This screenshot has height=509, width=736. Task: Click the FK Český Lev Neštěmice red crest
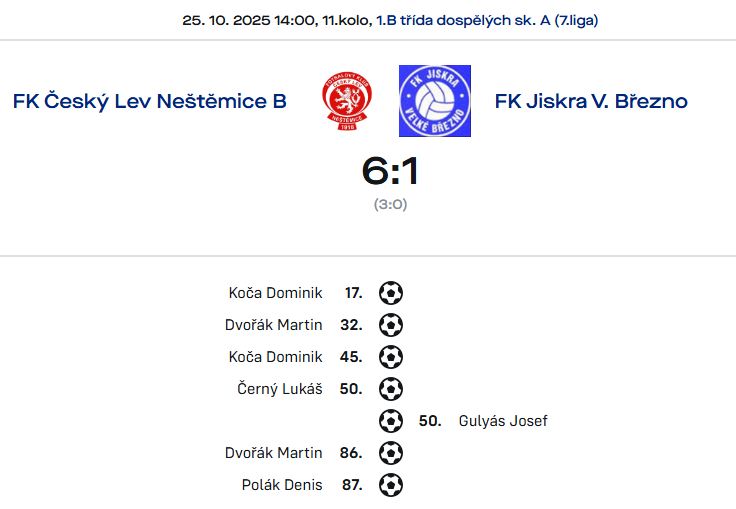(347, 101)
